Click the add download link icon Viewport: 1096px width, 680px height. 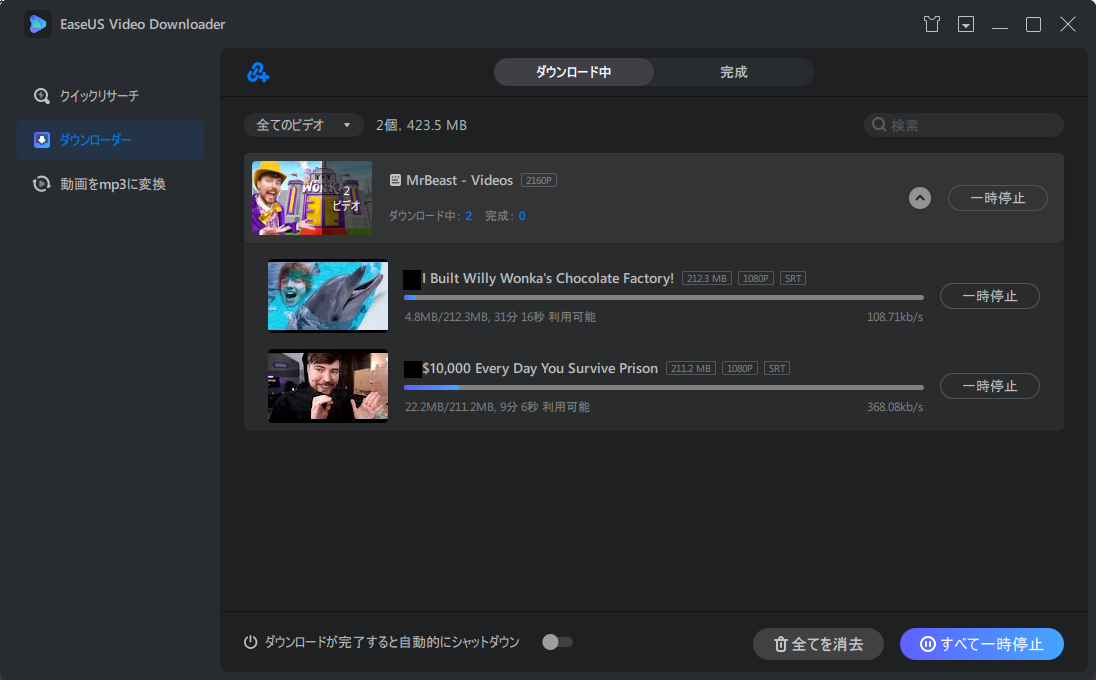(x=259, y=71)
